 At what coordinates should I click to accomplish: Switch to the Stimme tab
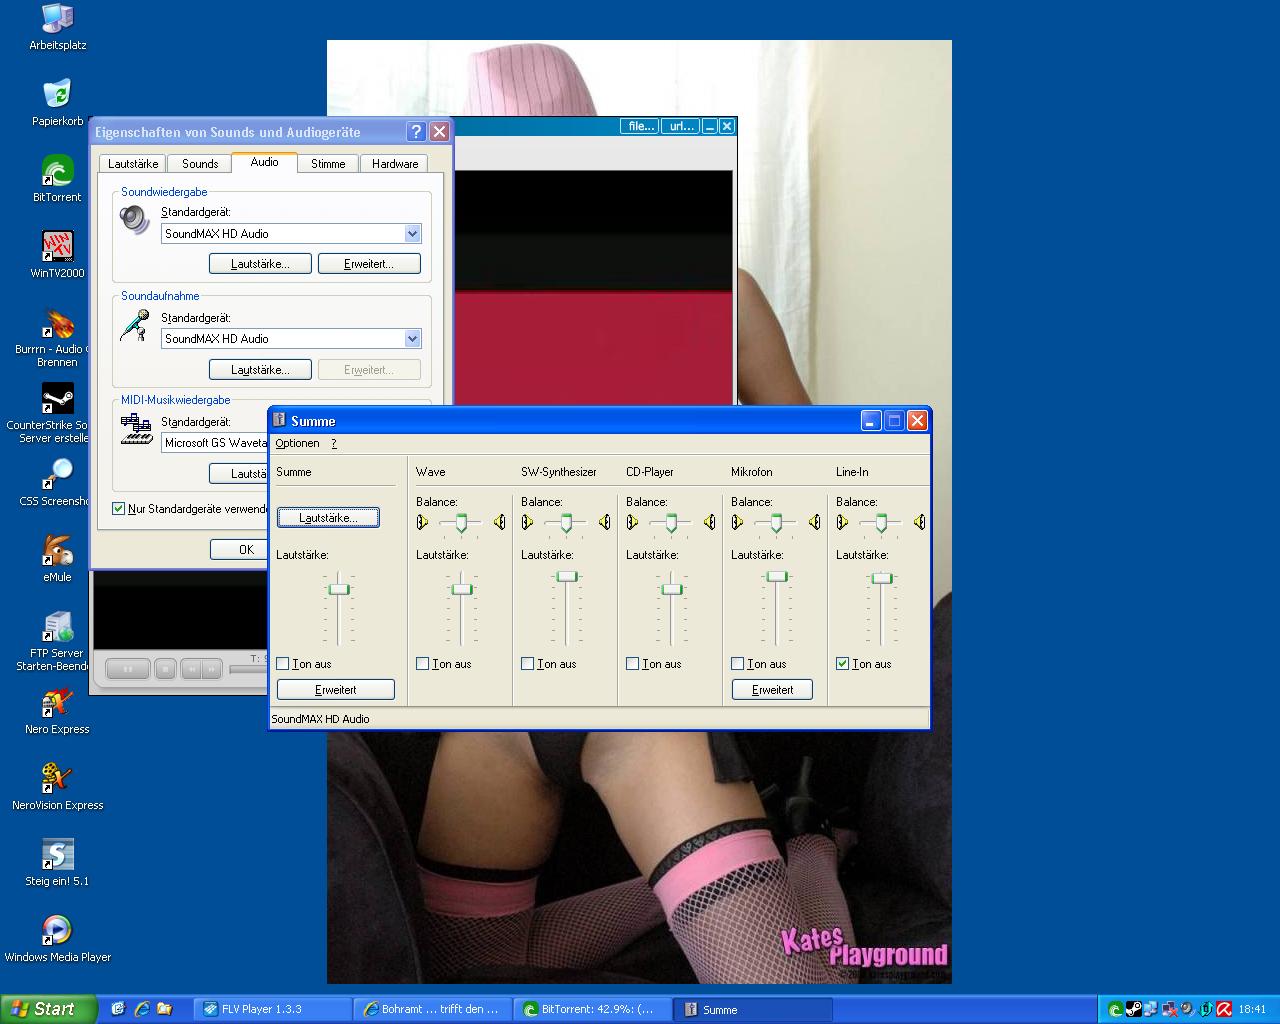pyautogui.click(x=328, y=164)
